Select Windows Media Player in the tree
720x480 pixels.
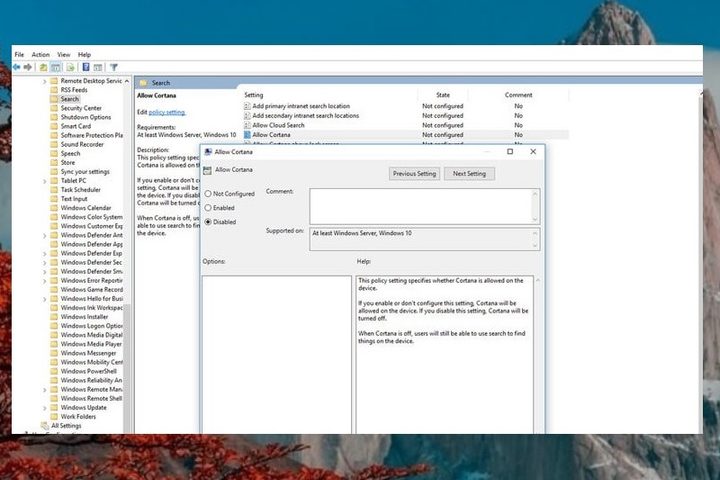[x=91, y=344]
